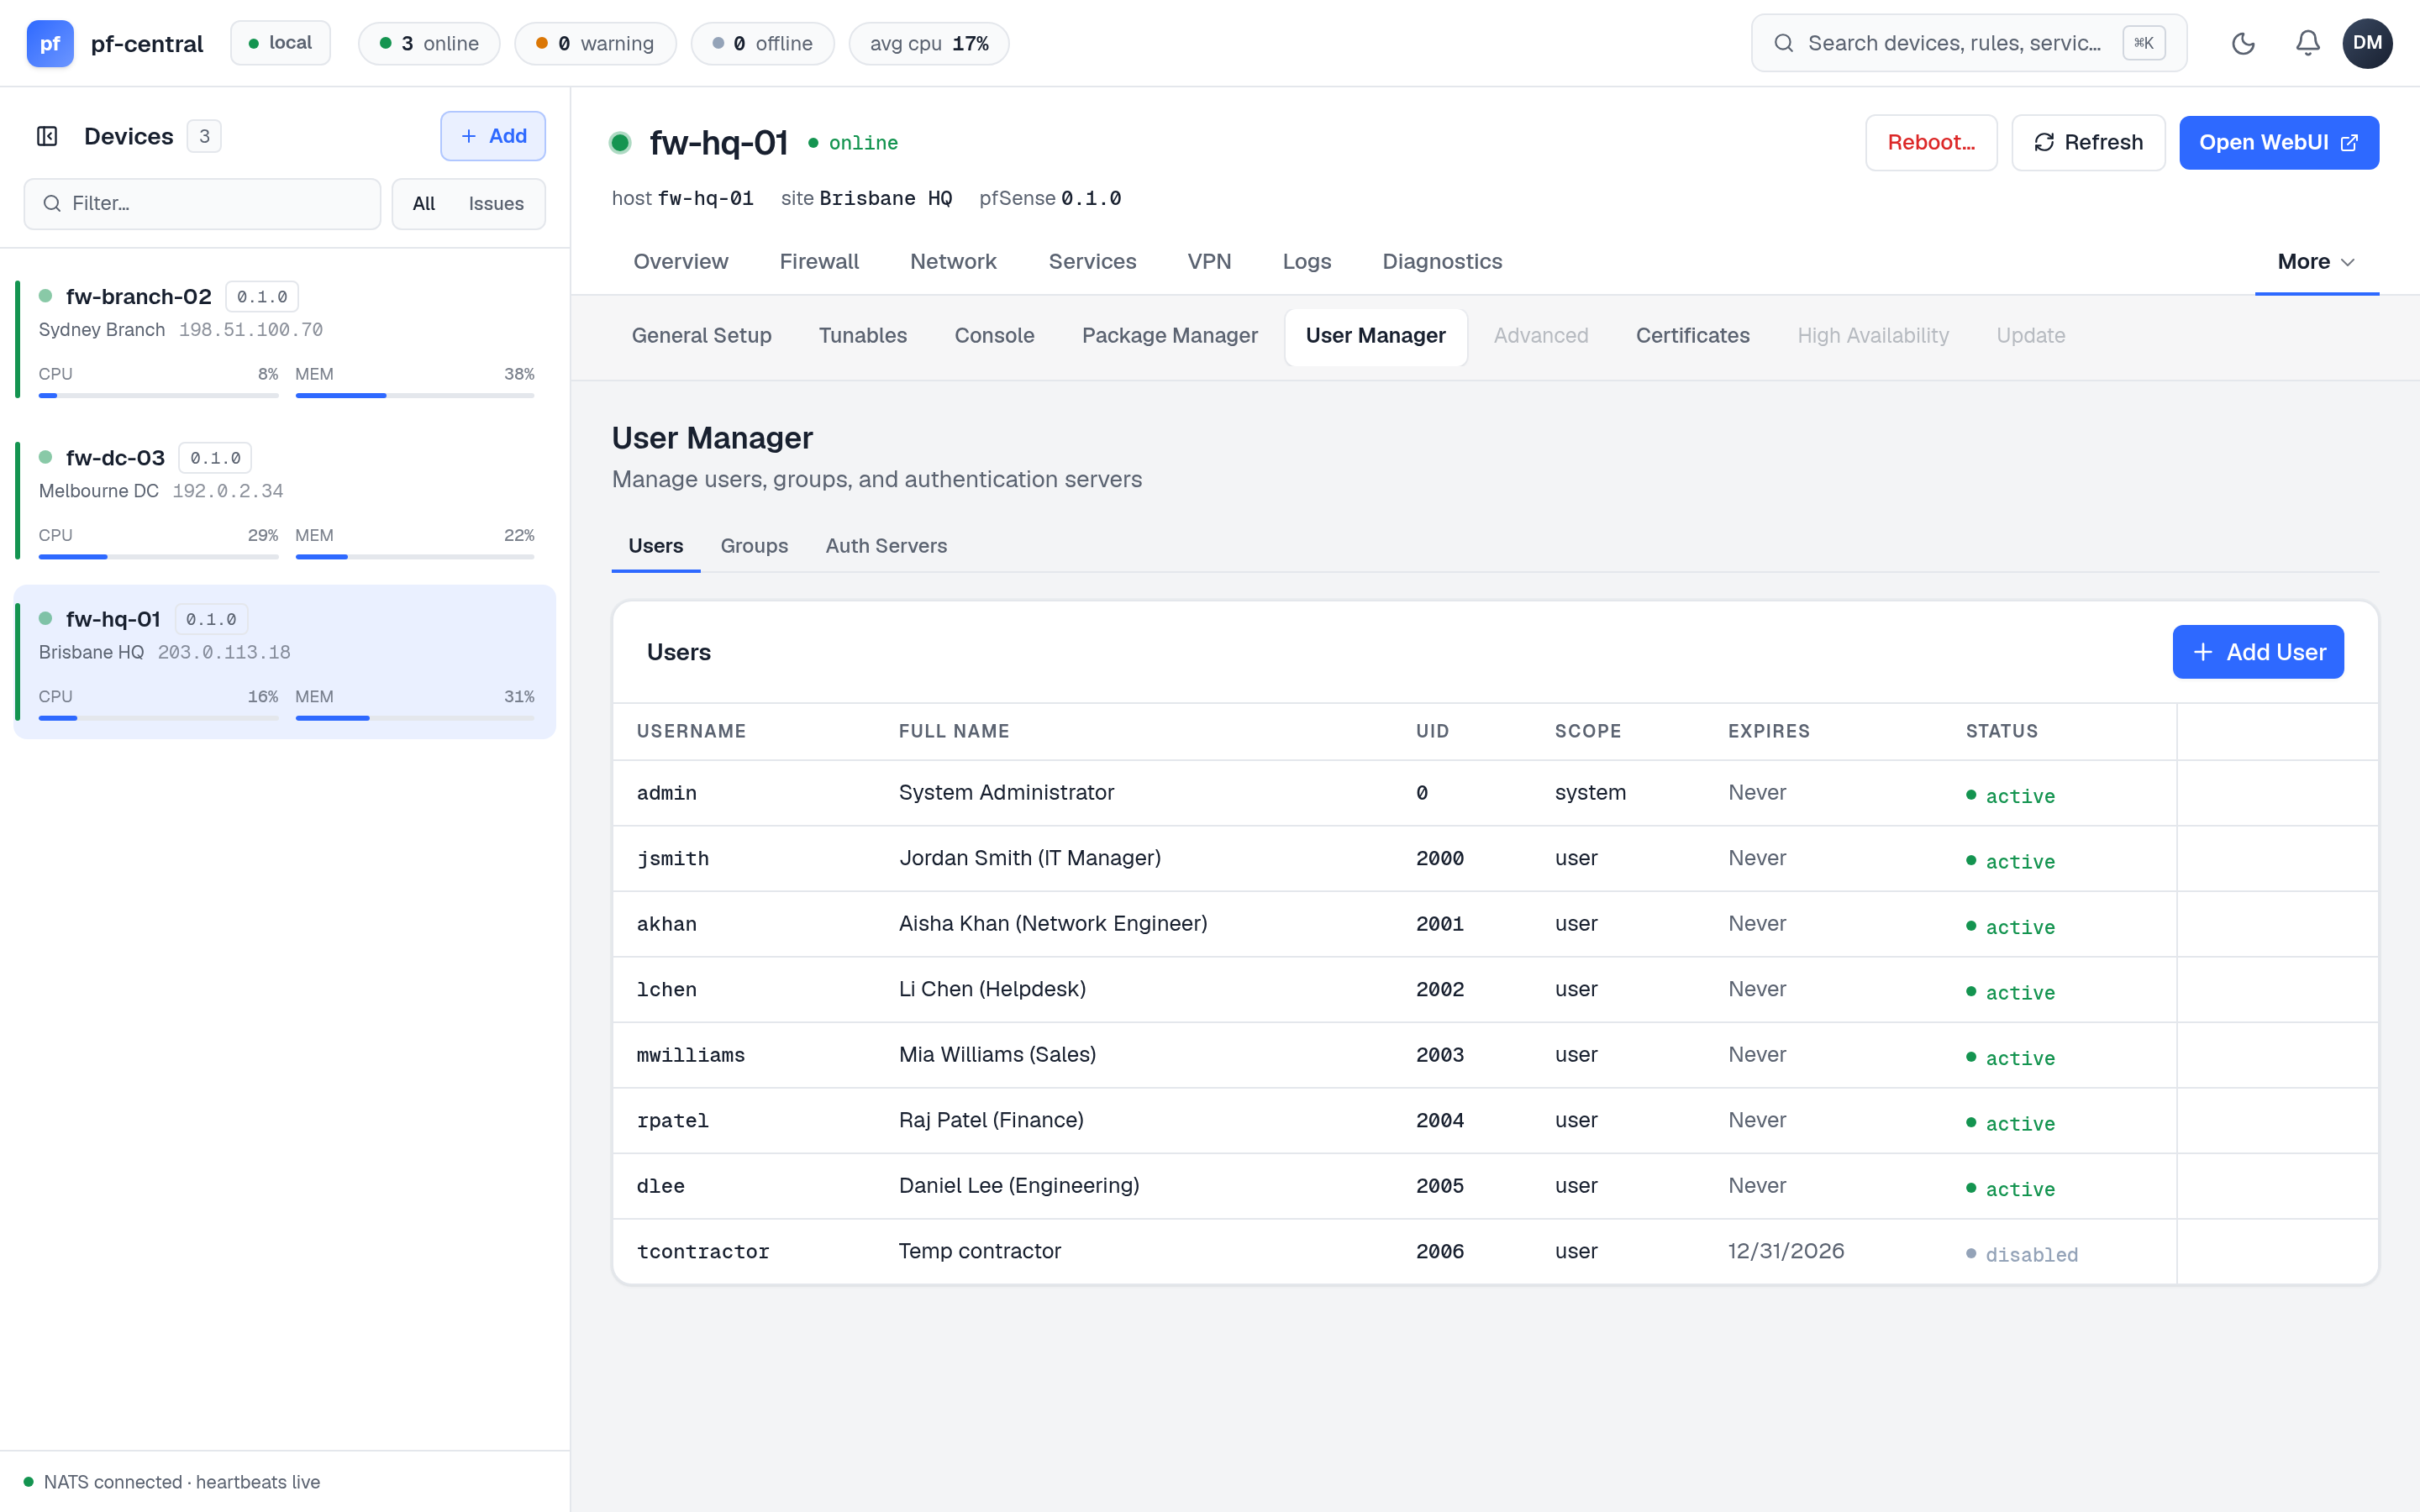This screenshot has width=2420, height=1512.
Task: Select the fw-branch-02 device card
Action: click(x=285, y=340)
